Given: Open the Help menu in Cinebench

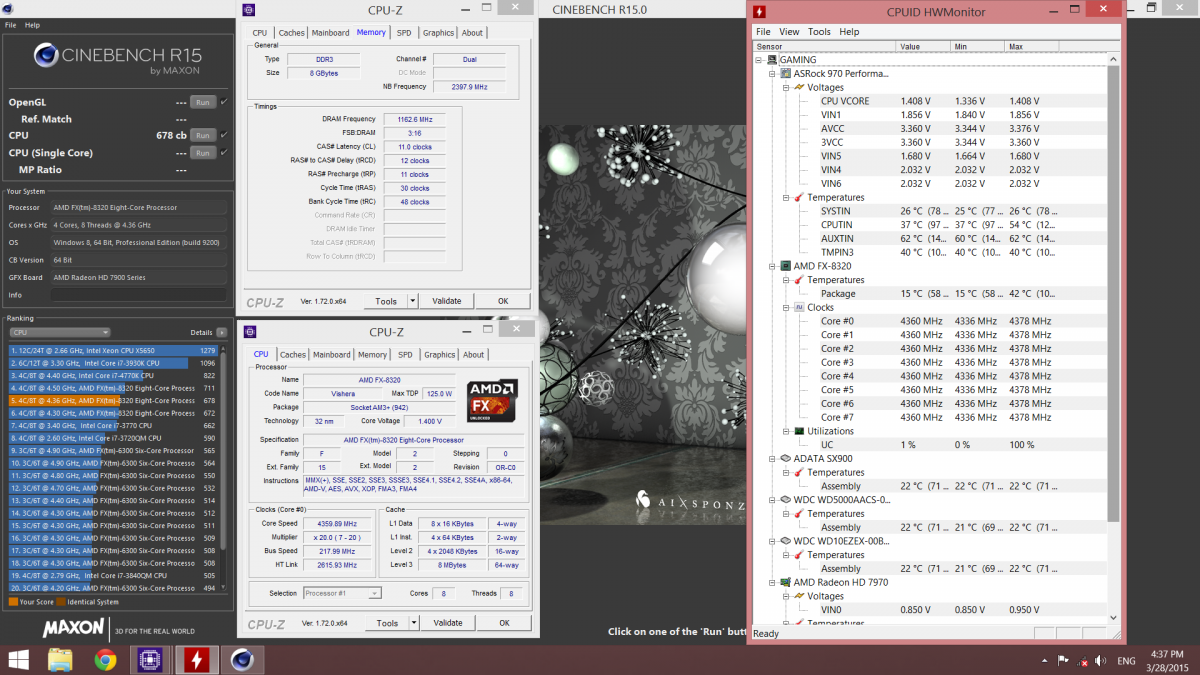Looking at the screenshot, I should coord(32,25).
